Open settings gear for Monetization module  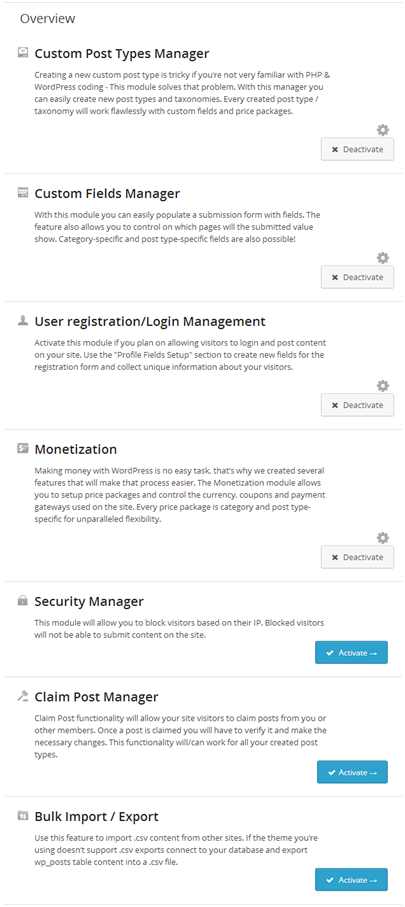coord(382,537)
